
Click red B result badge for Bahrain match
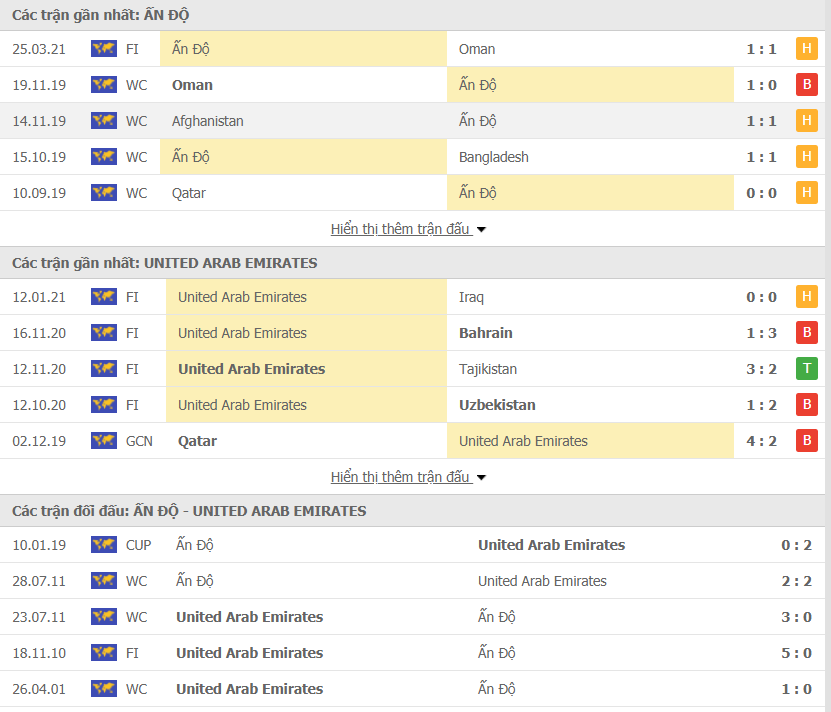coord(806,333)
